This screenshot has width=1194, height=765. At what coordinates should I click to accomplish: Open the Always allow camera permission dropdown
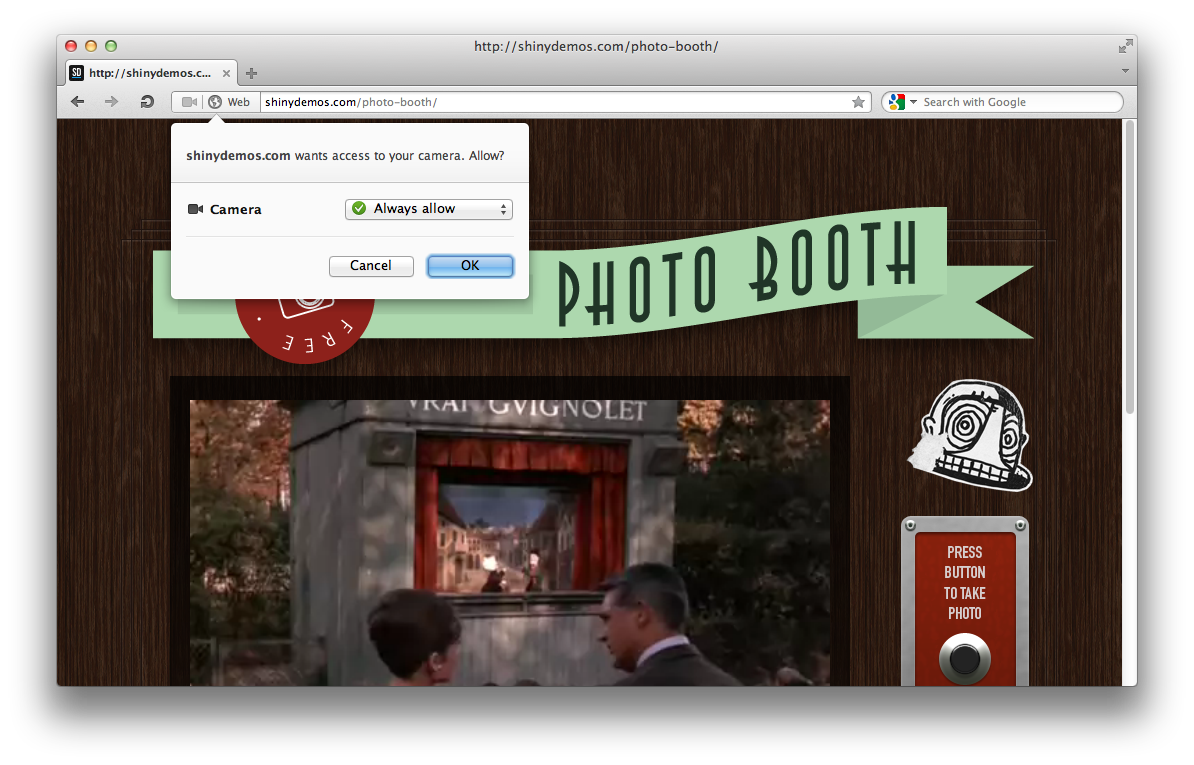(x=428, y=209)
